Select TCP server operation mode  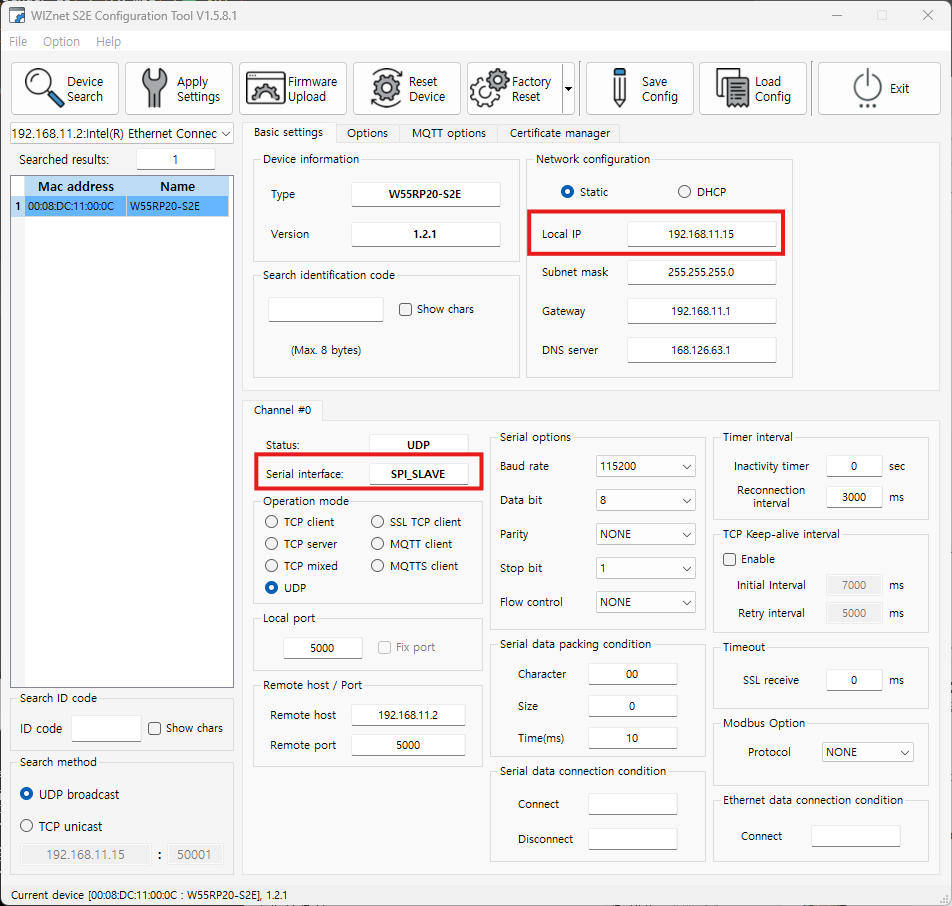(x=271, y=544)
